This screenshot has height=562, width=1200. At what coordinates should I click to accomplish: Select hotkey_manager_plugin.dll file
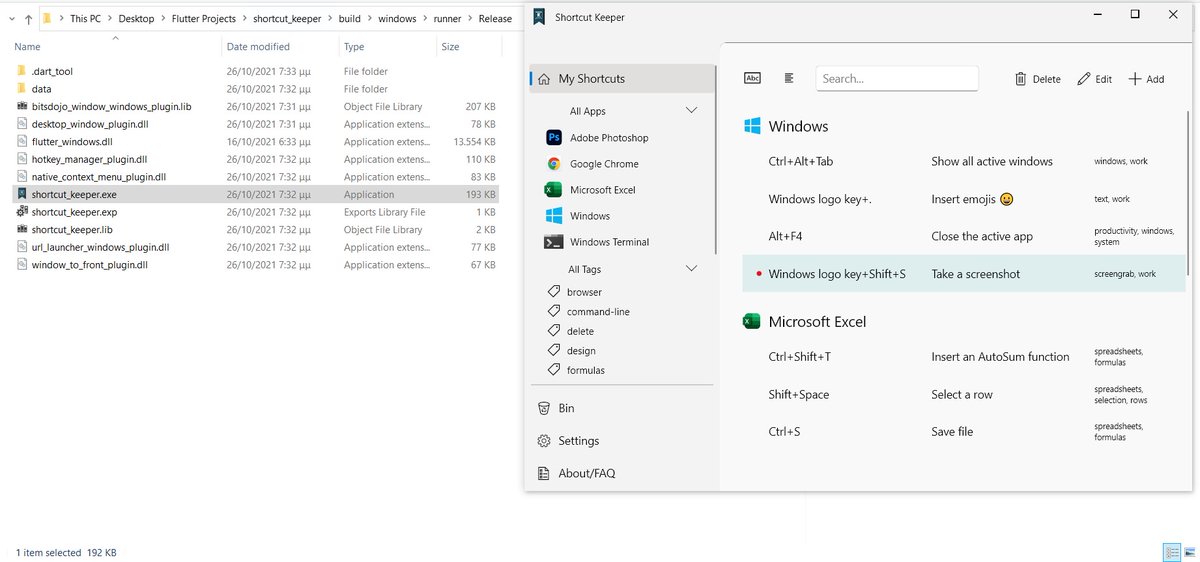pos(89,159)
